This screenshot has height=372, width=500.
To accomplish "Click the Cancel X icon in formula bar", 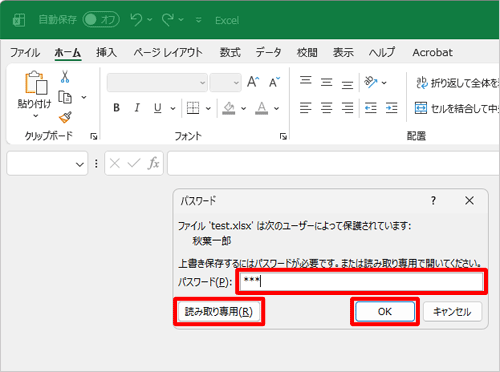I will pos(115,163).
